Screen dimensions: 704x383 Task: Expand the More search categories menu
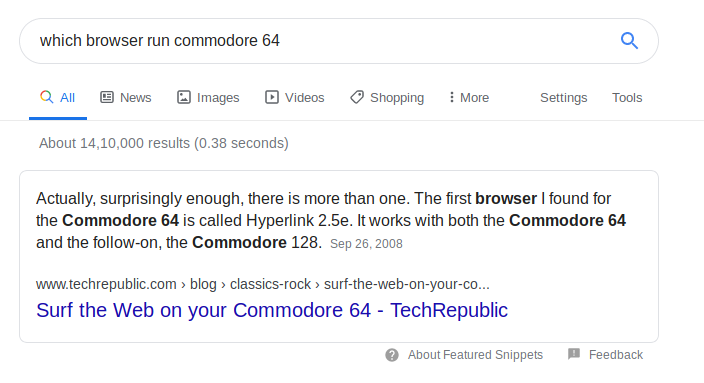coord(469,97)
